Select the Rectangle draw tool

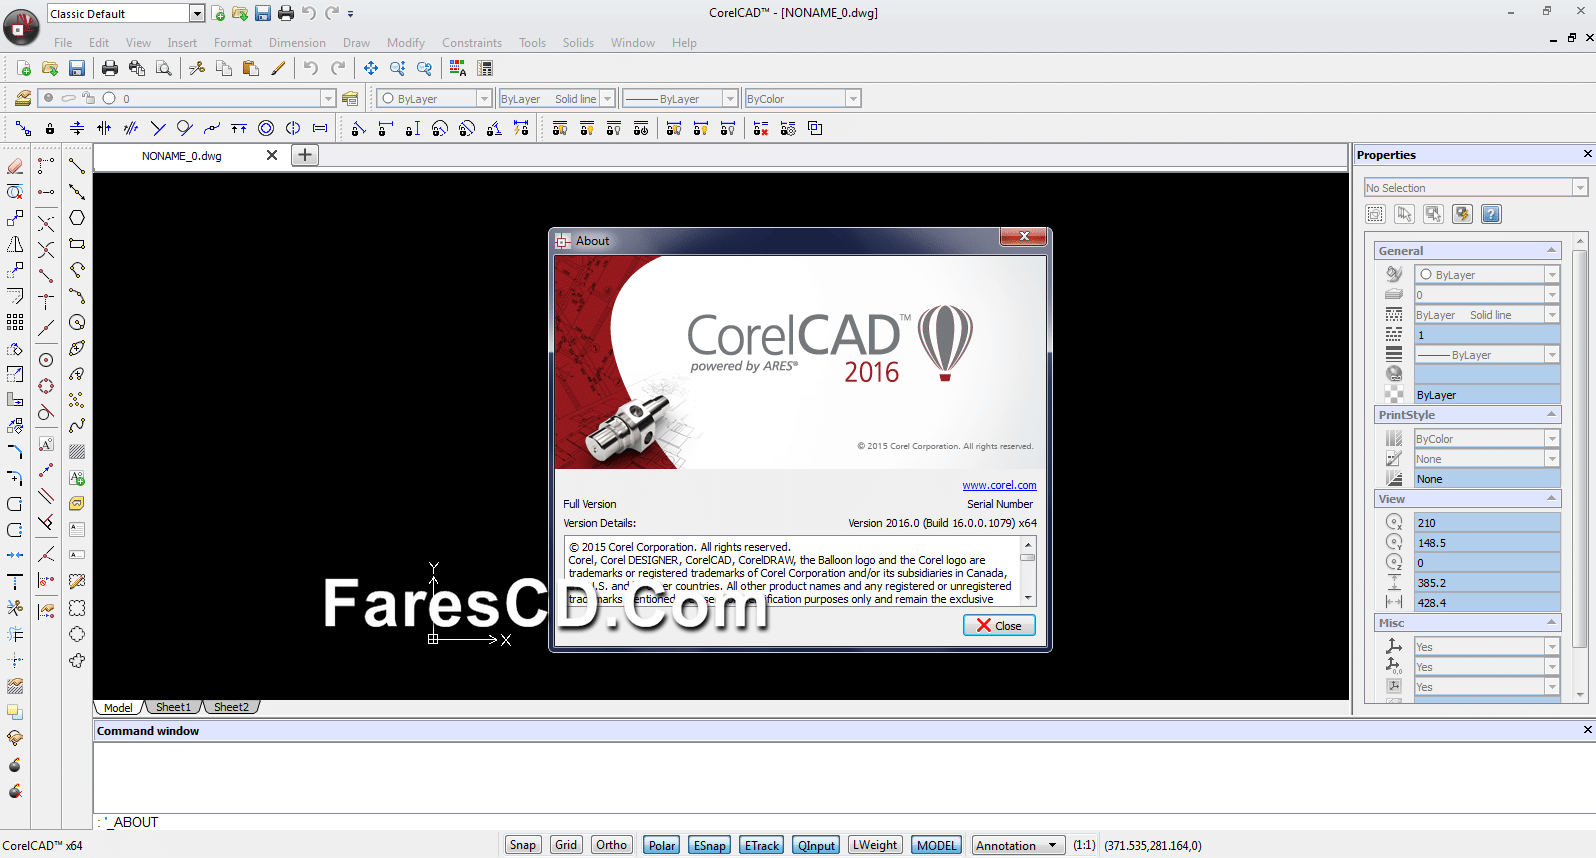click(x=77, y=244)
